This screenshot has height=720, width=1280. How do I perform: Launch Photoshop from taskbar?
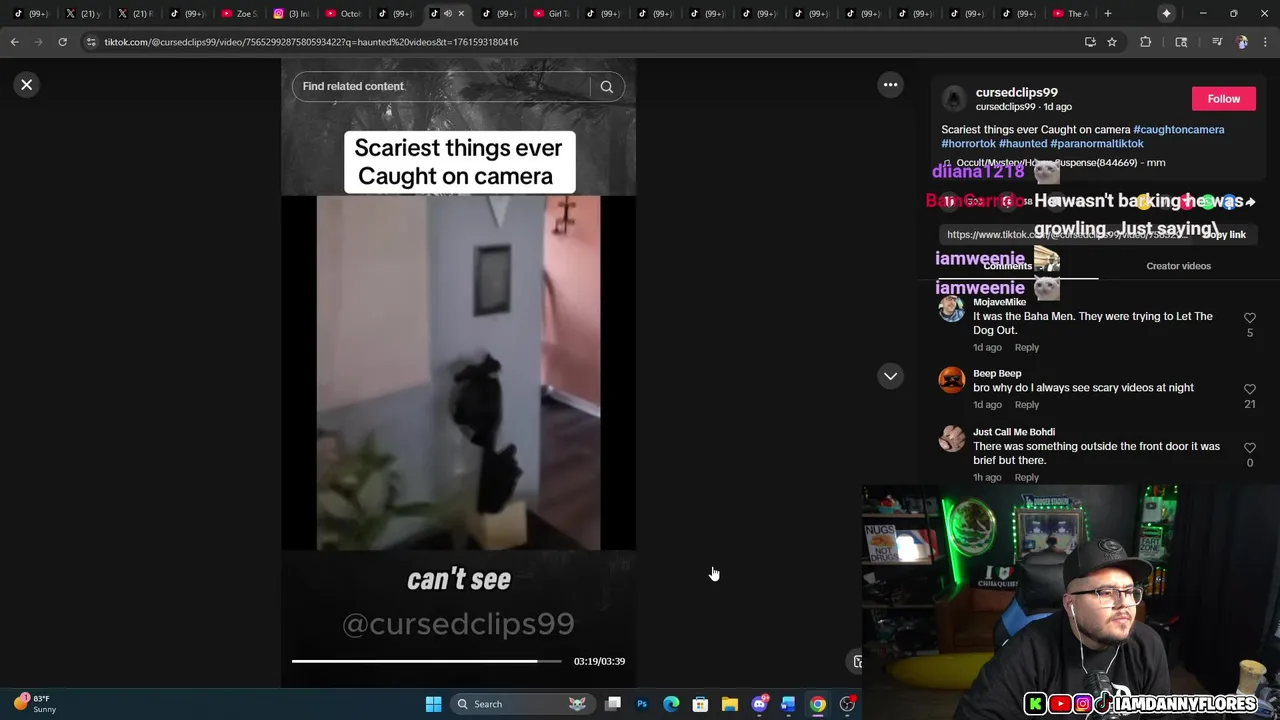[642, 704]
